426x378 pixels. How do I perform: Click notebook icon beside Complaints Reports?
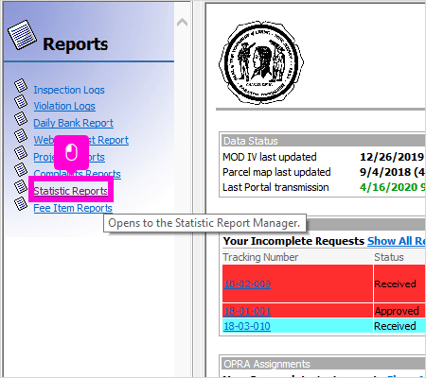(x=21, y=170)
